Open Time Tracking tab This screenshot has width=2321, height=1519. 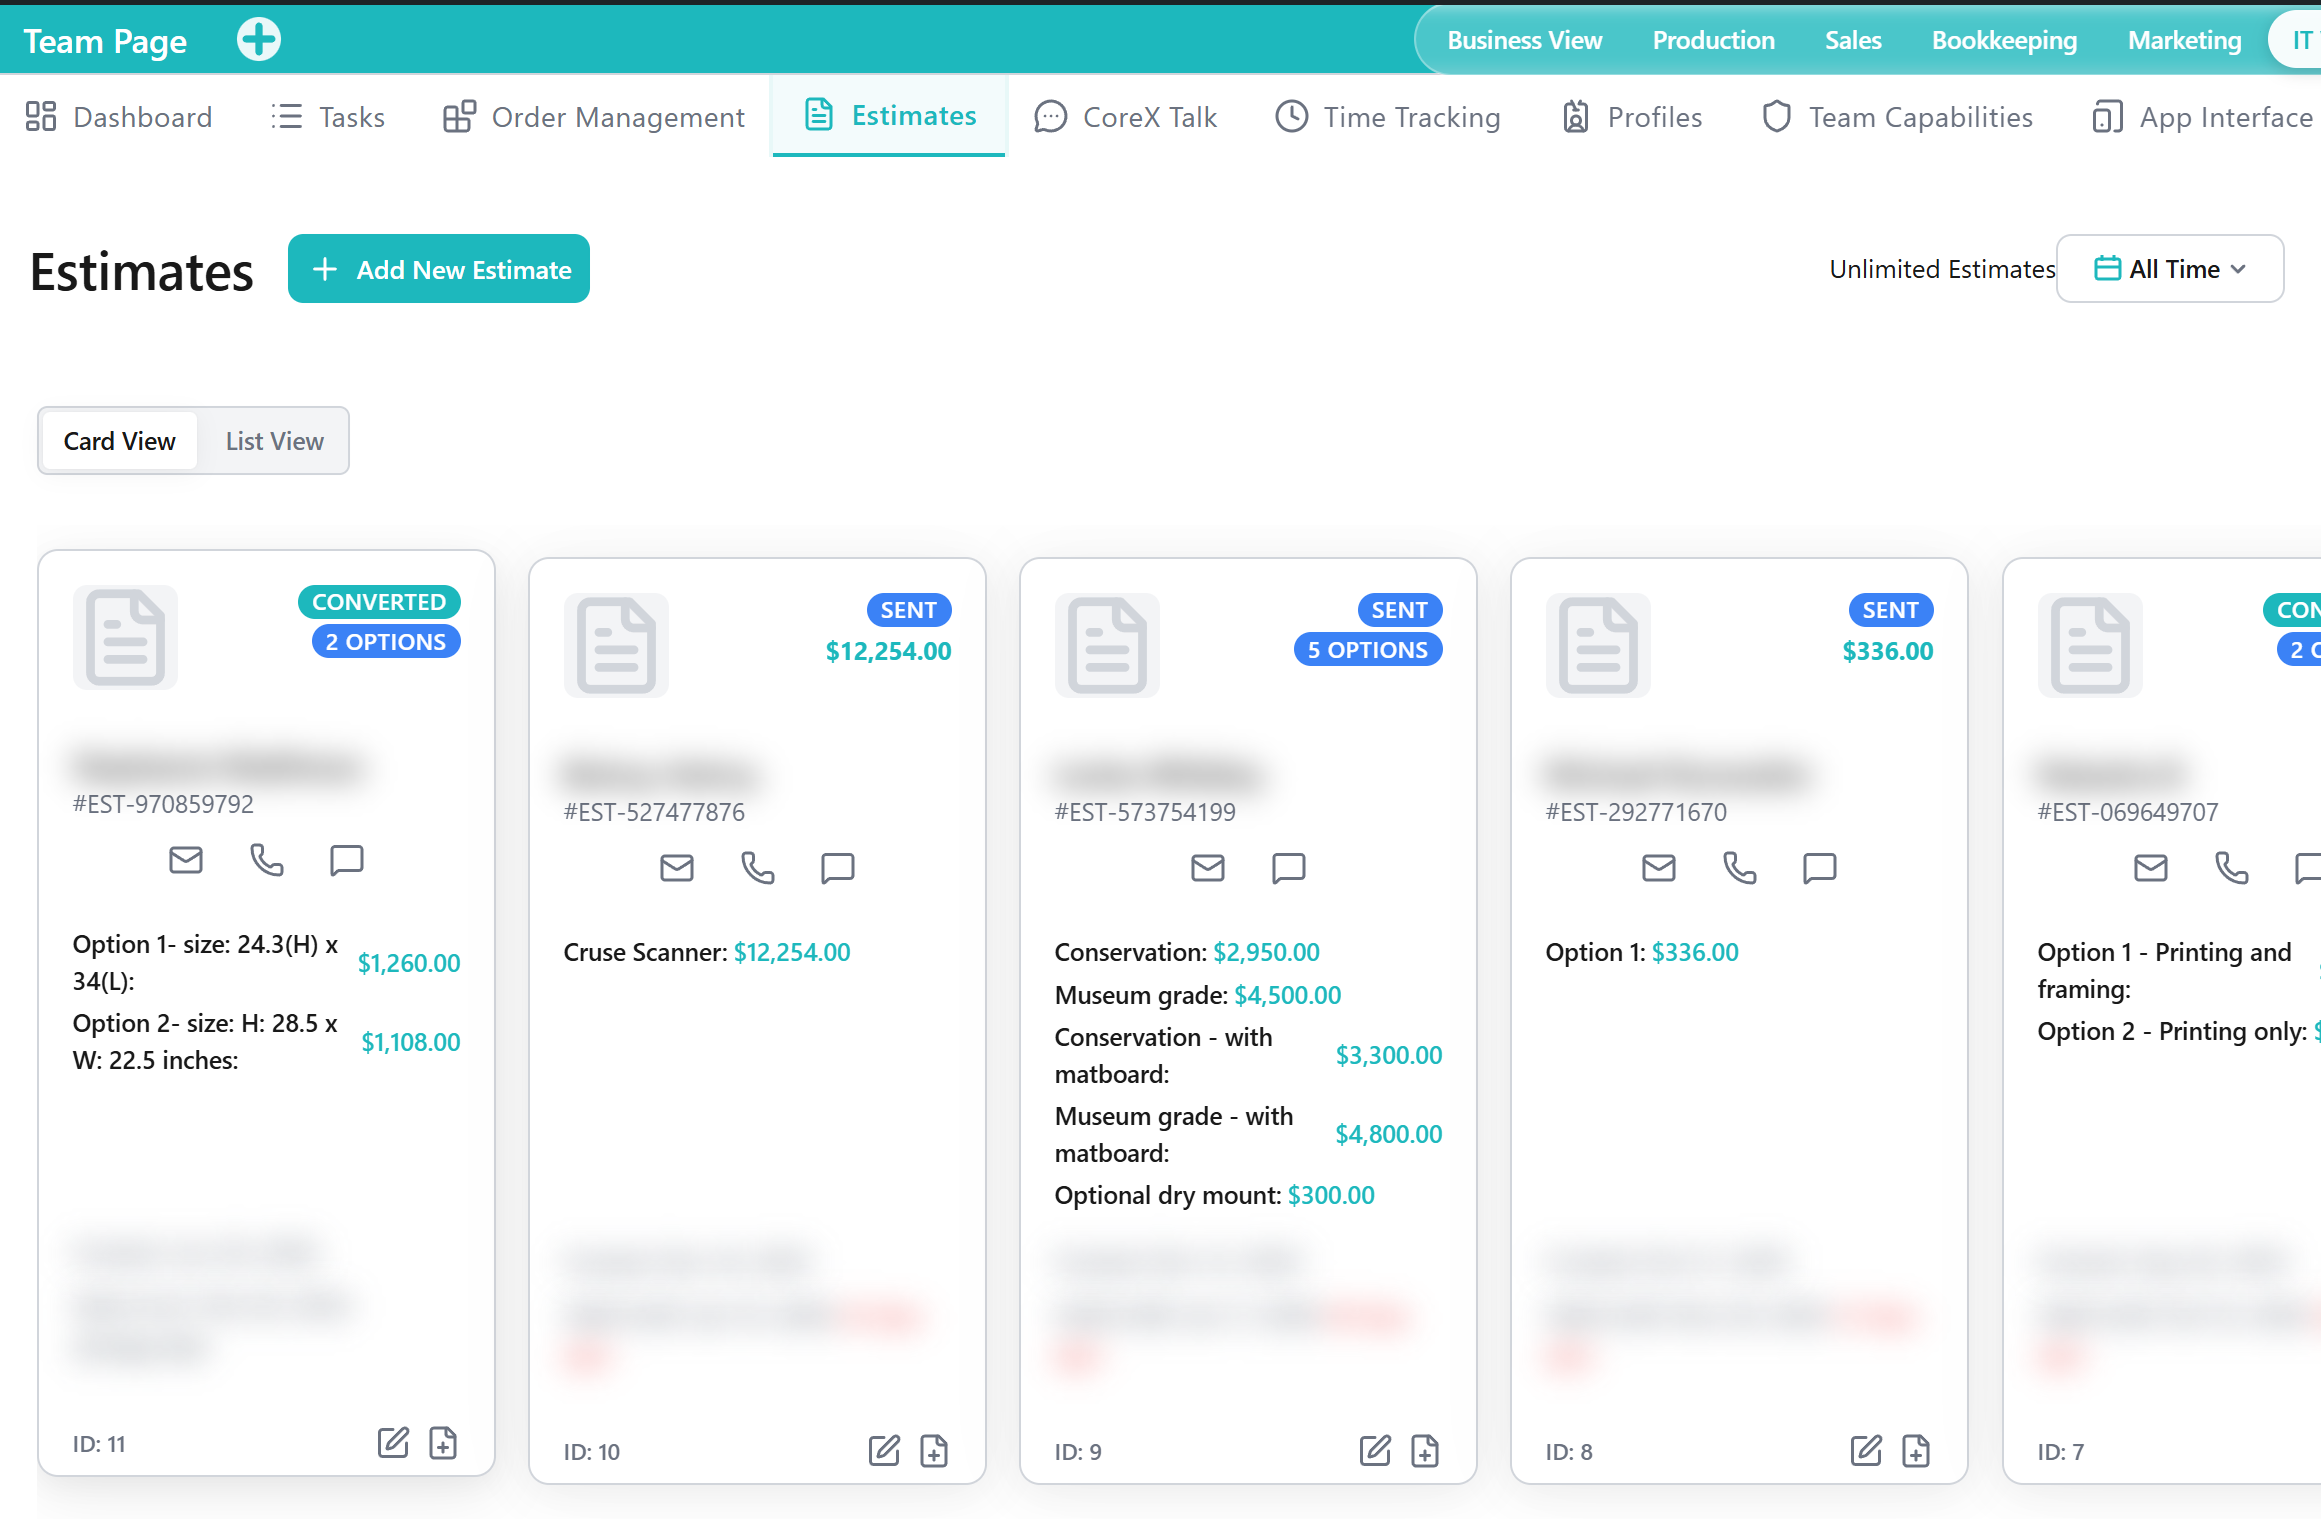click(1388, 117)
